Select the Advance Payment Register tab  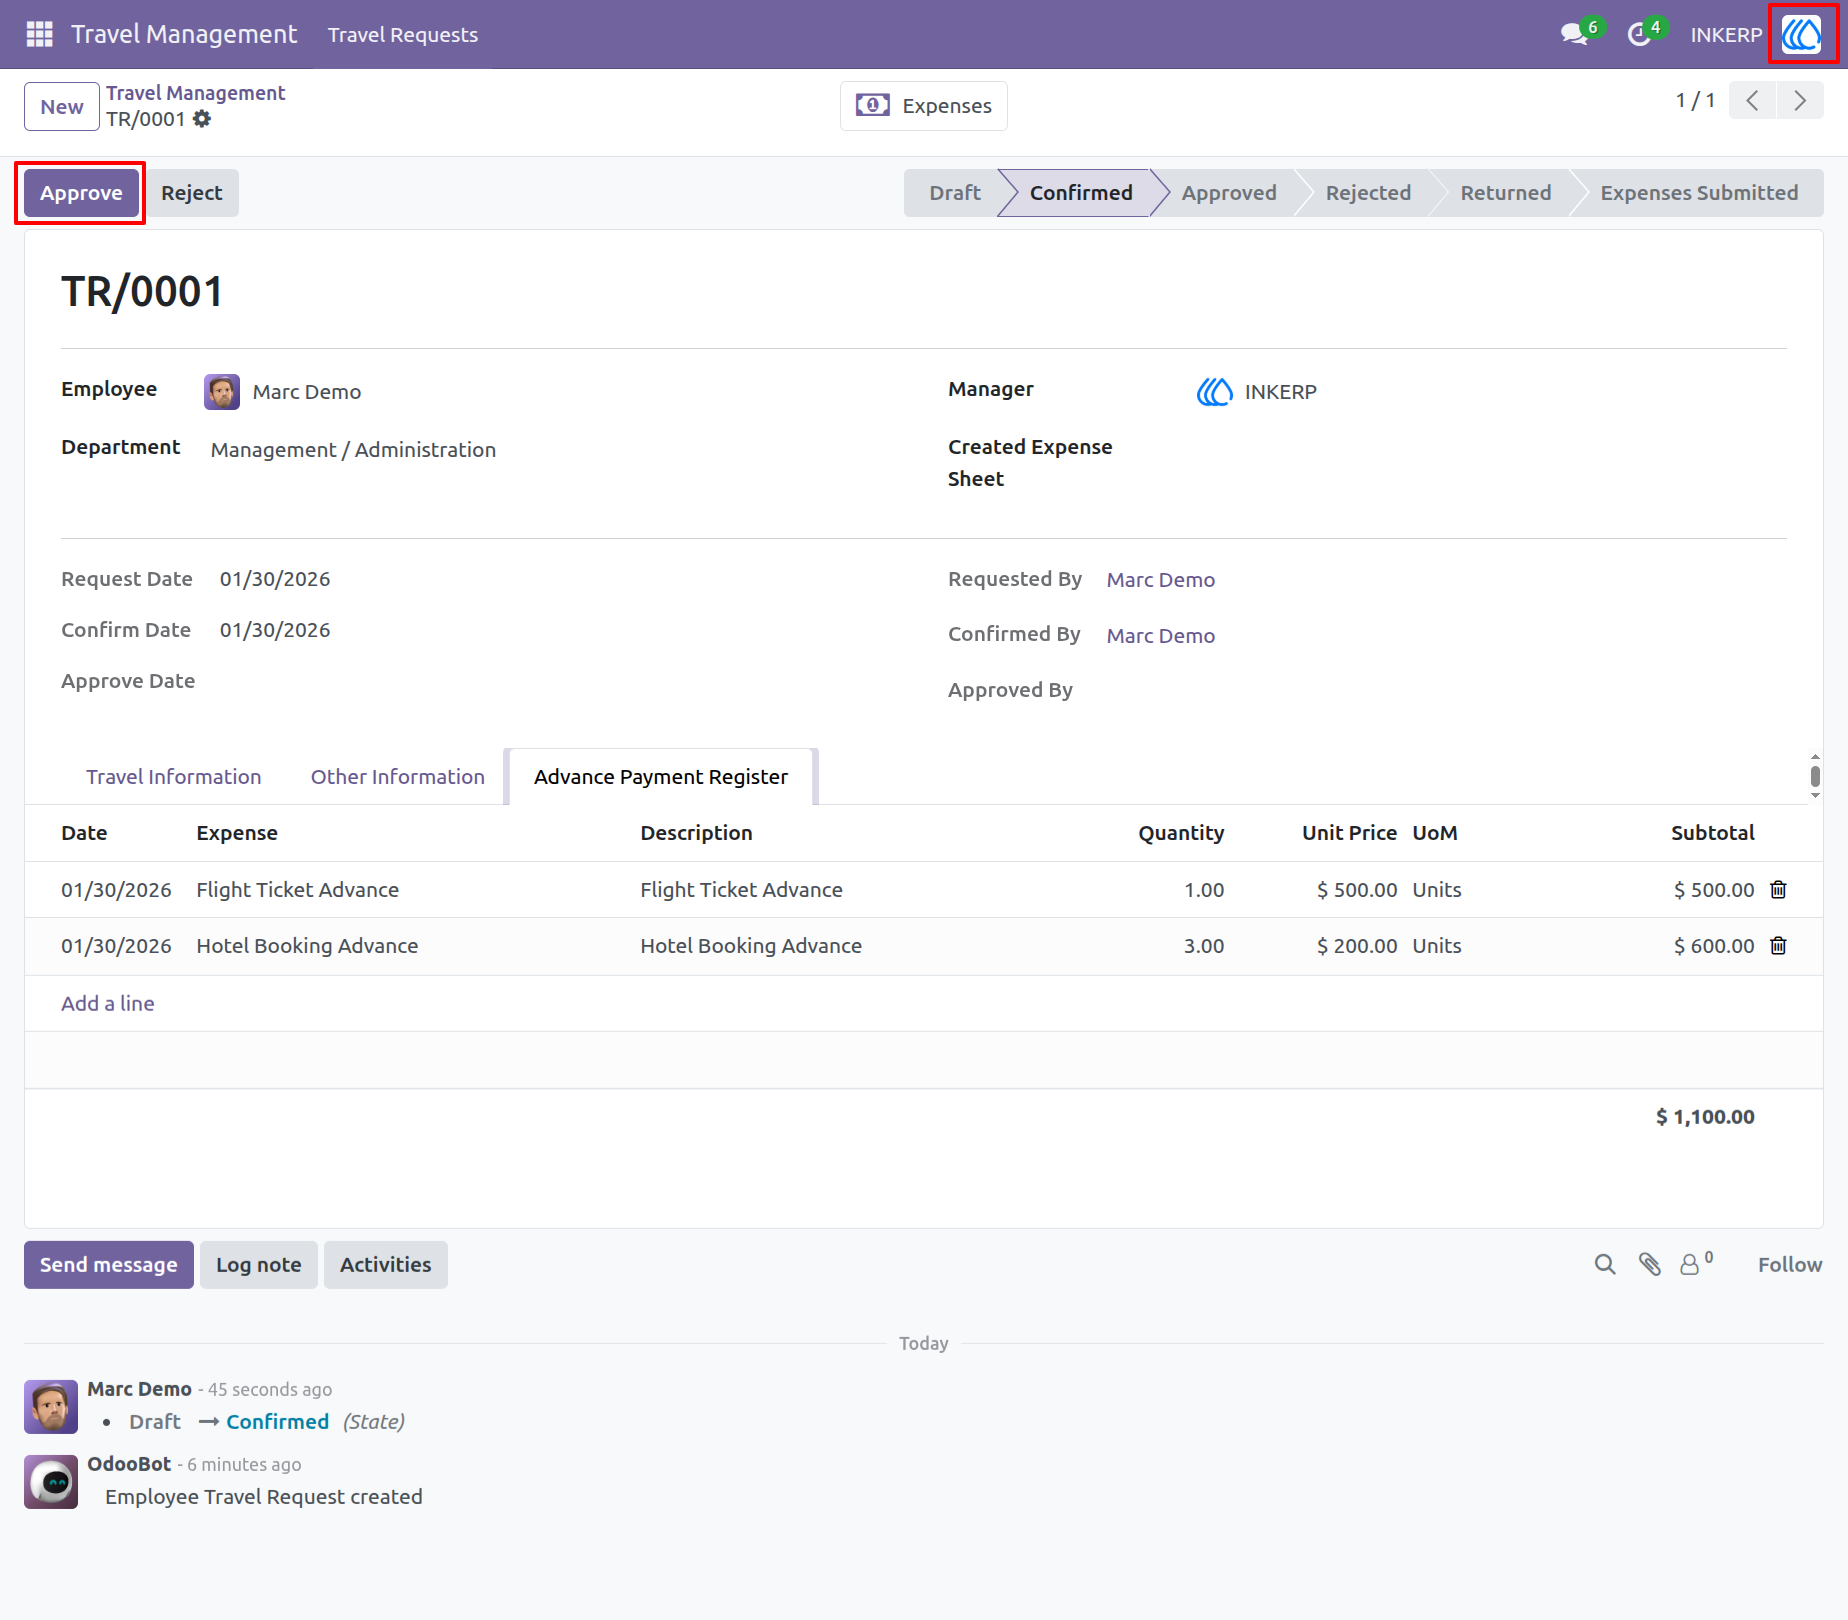click(661, 777)
